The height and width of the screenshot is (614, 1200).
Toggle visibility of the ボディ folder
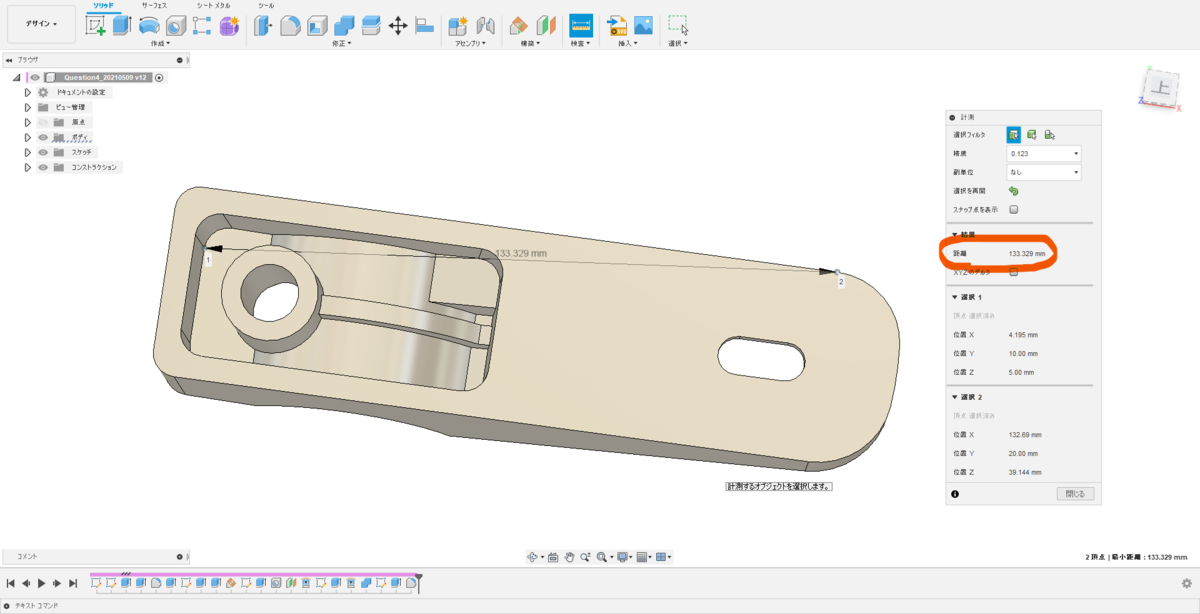pyautogui.click(x=43, y=137)
